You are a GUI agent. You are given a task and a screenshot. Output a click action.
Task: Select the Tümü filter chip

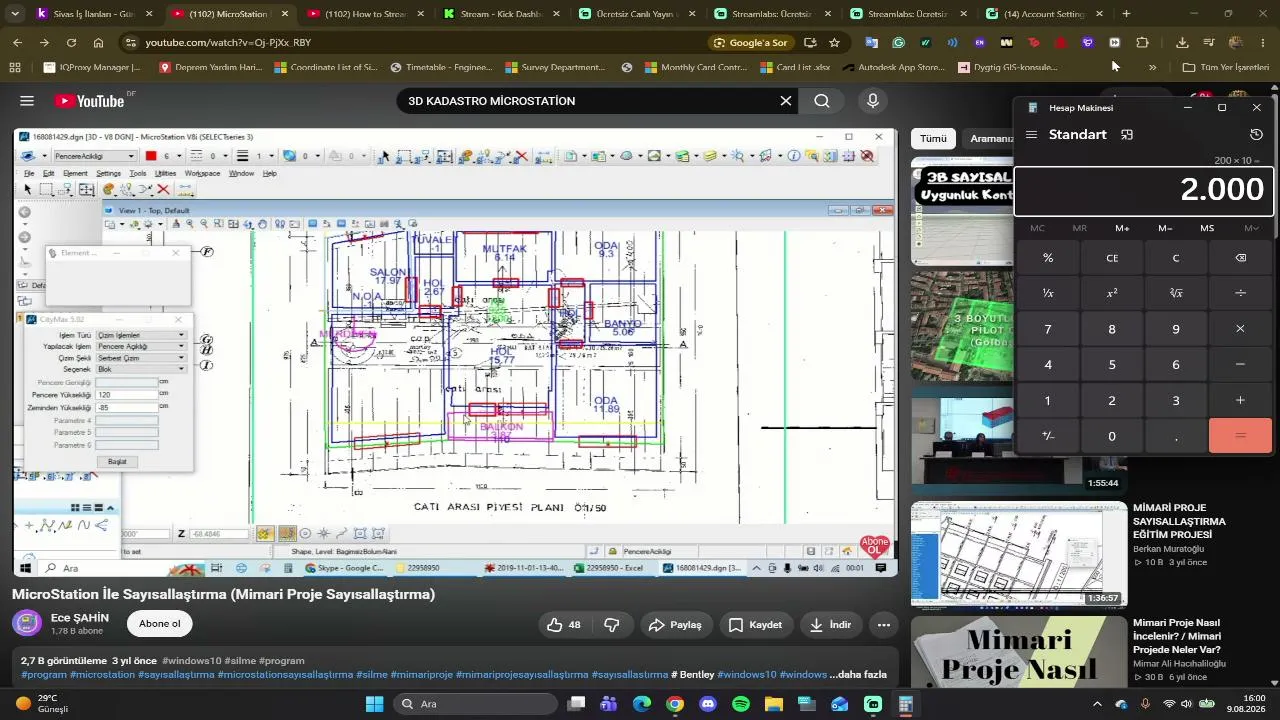933,139
